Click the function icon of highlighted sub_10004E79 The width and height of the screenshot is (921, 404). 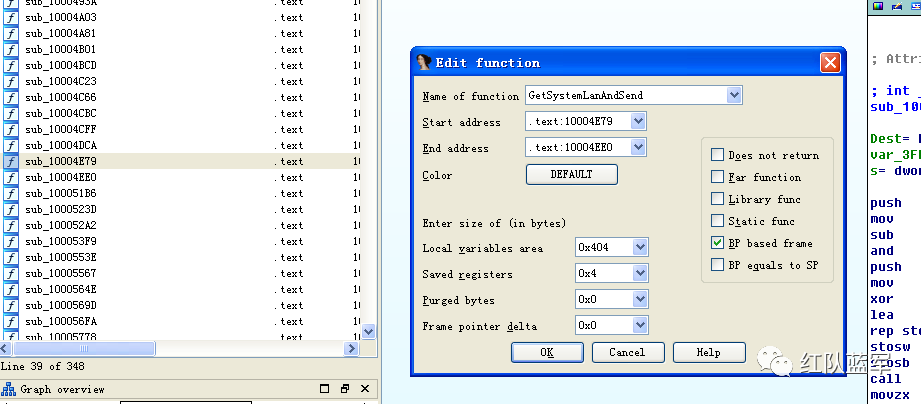click(x=11, y=161)
